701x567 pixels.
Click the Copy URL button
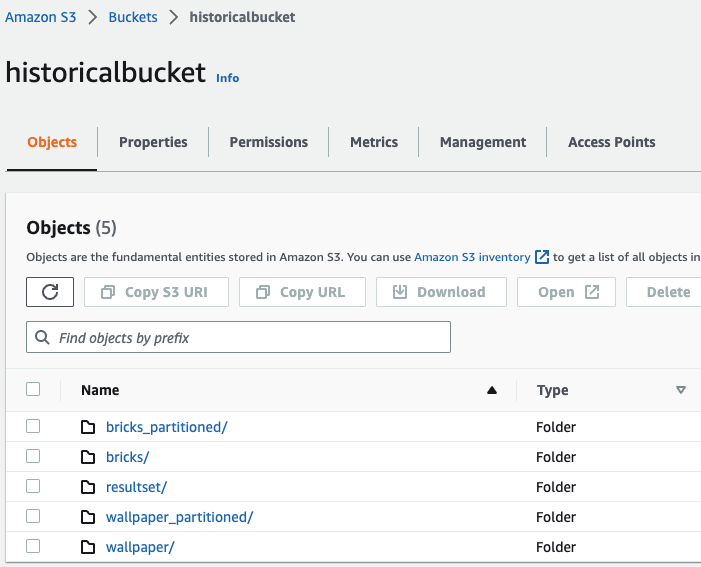pyautogui.click(x=301, y=292)
